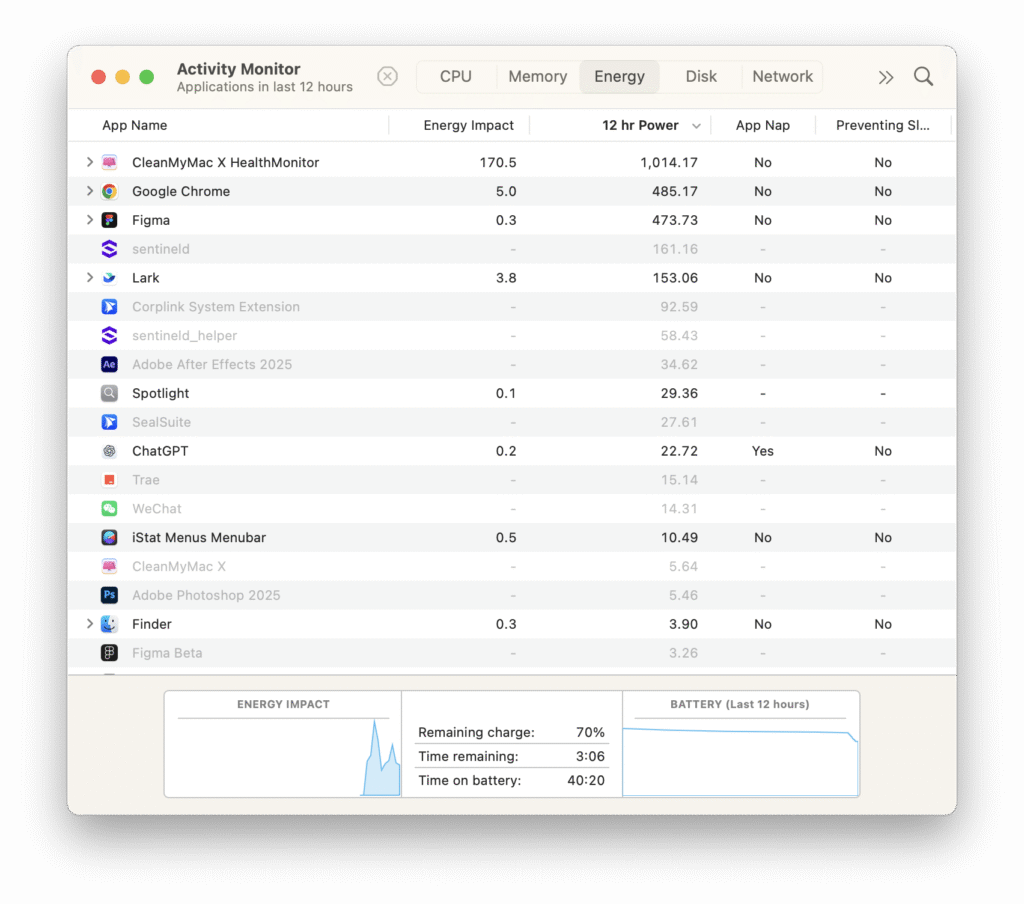Click the Trae app icon
The width and height of the screenshot is (1024, 904).
[109, 479]
